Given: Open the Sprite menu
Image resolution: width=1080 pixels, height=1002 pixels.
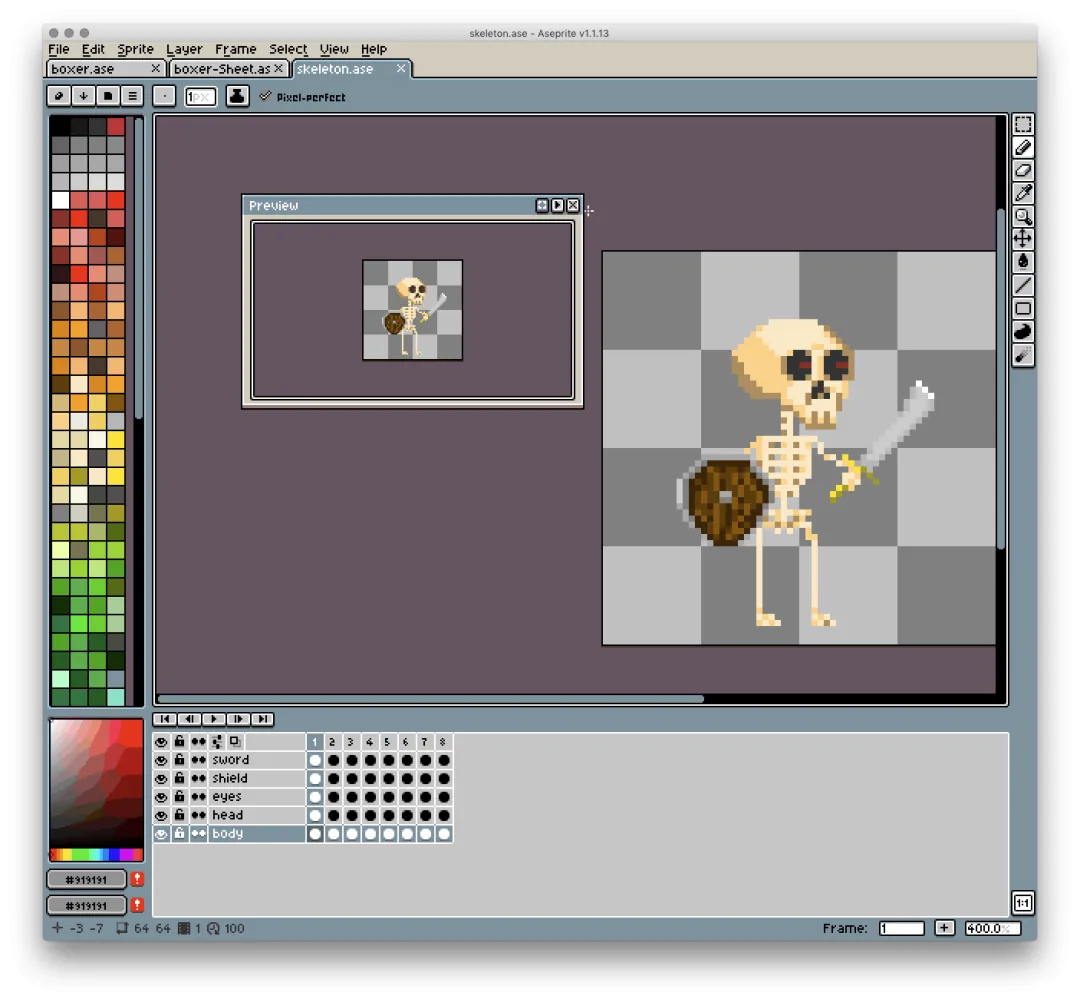Looking at the screenshot, I should coord(135,49).
